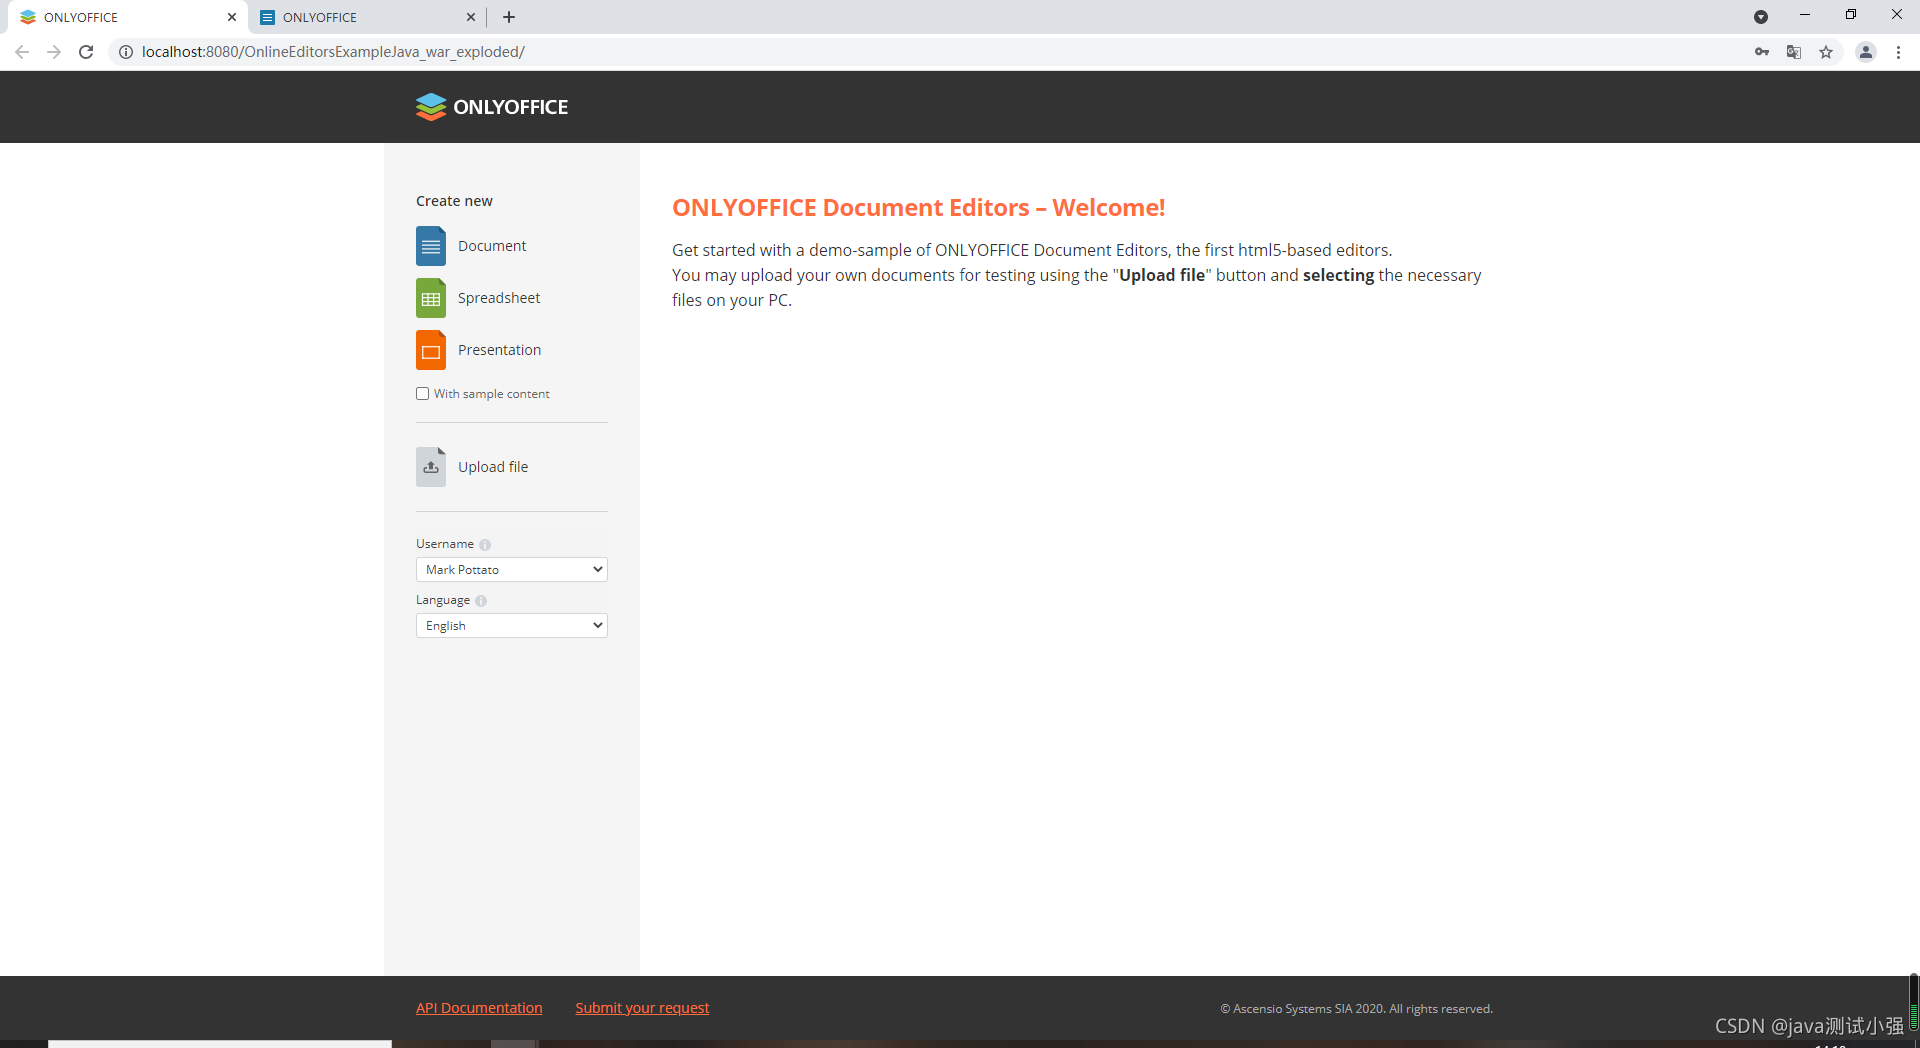Viewport: 1920px width, 1048px height.
Task: Open a new browser tab
Action: (x=509, y=17)
